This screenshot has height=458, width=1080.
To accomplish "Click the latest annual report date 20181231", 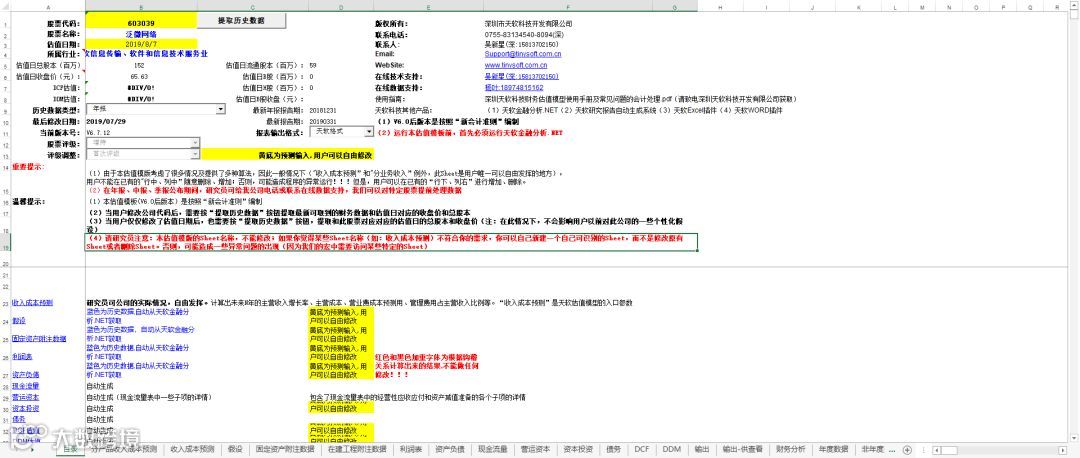I will coord(323,110).
